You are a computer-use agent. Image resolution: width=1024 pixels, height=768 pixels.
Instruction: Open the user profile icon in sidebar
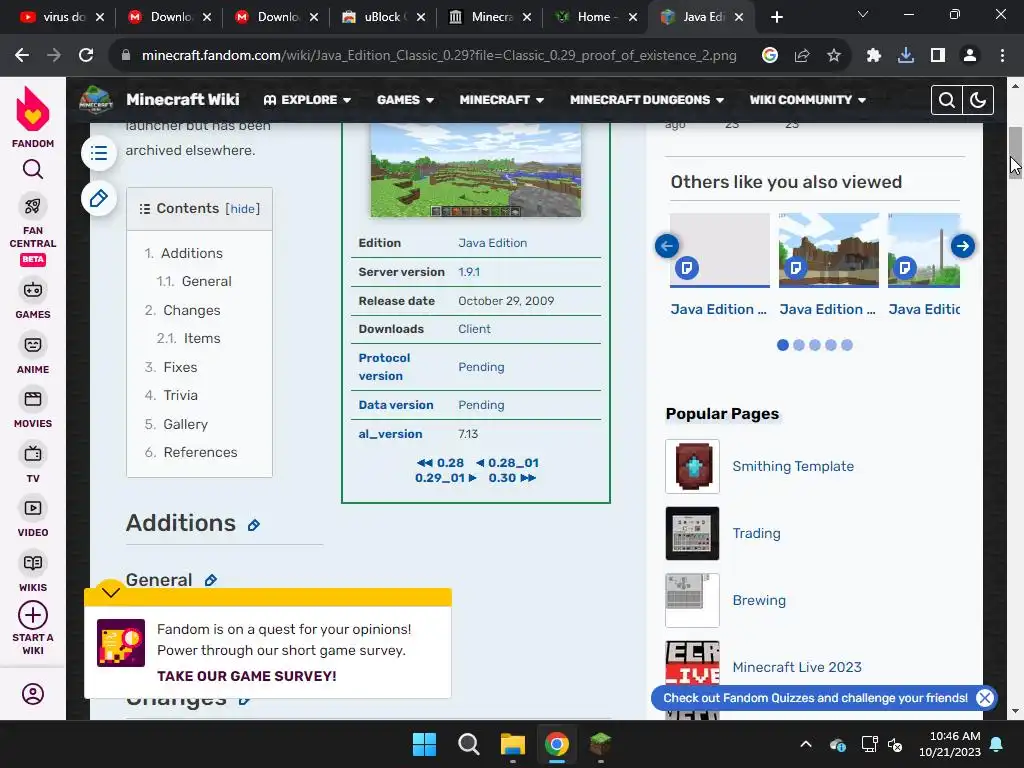tap(33, 694)
